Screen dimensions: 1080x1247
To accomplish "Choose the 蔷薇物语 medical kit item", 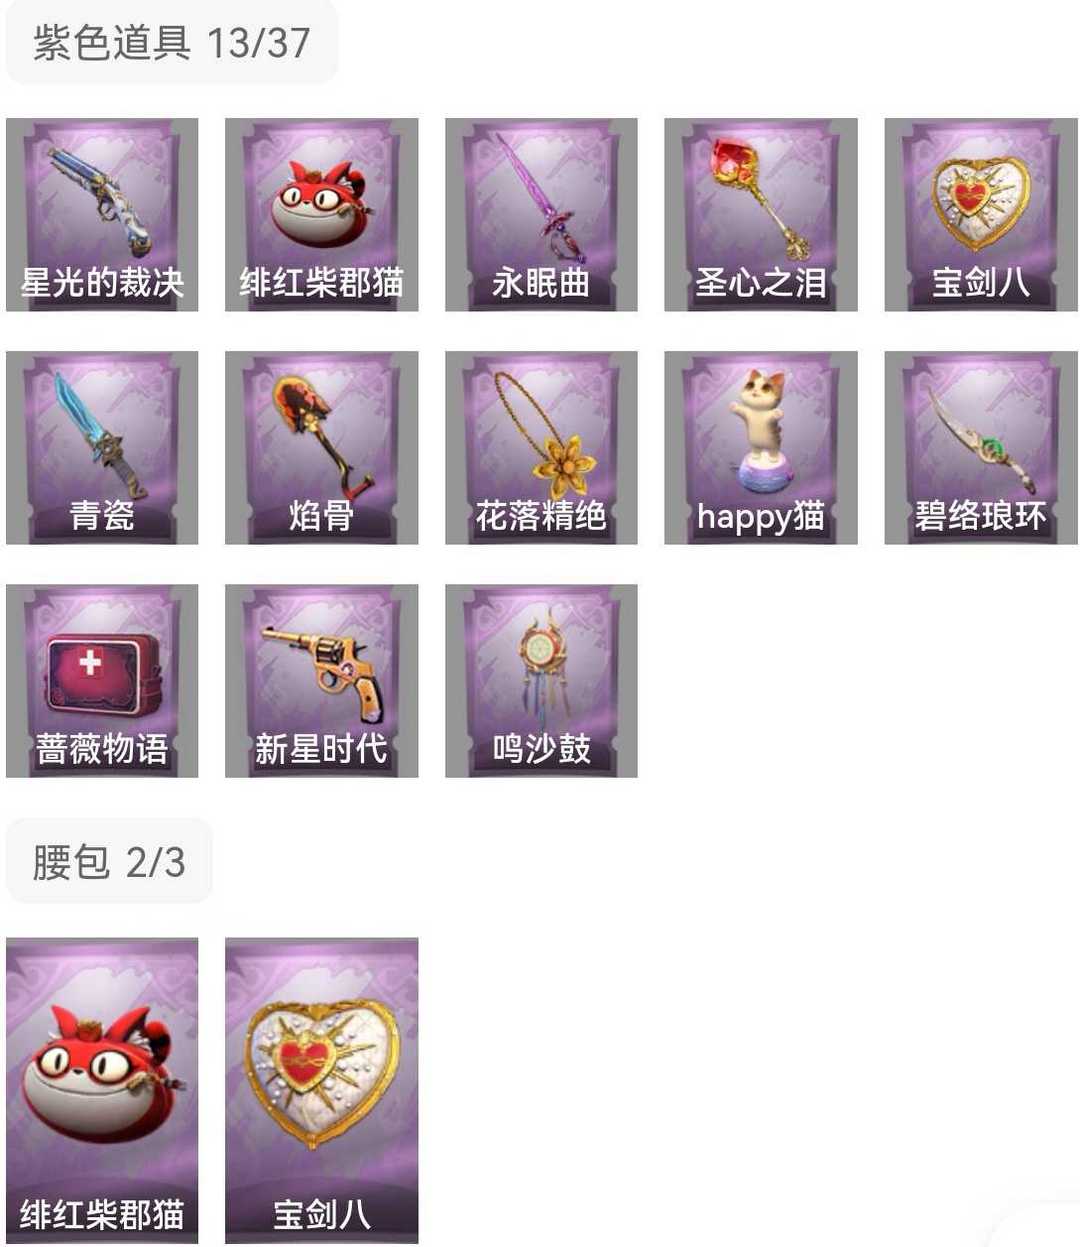I will coord(102,681).
